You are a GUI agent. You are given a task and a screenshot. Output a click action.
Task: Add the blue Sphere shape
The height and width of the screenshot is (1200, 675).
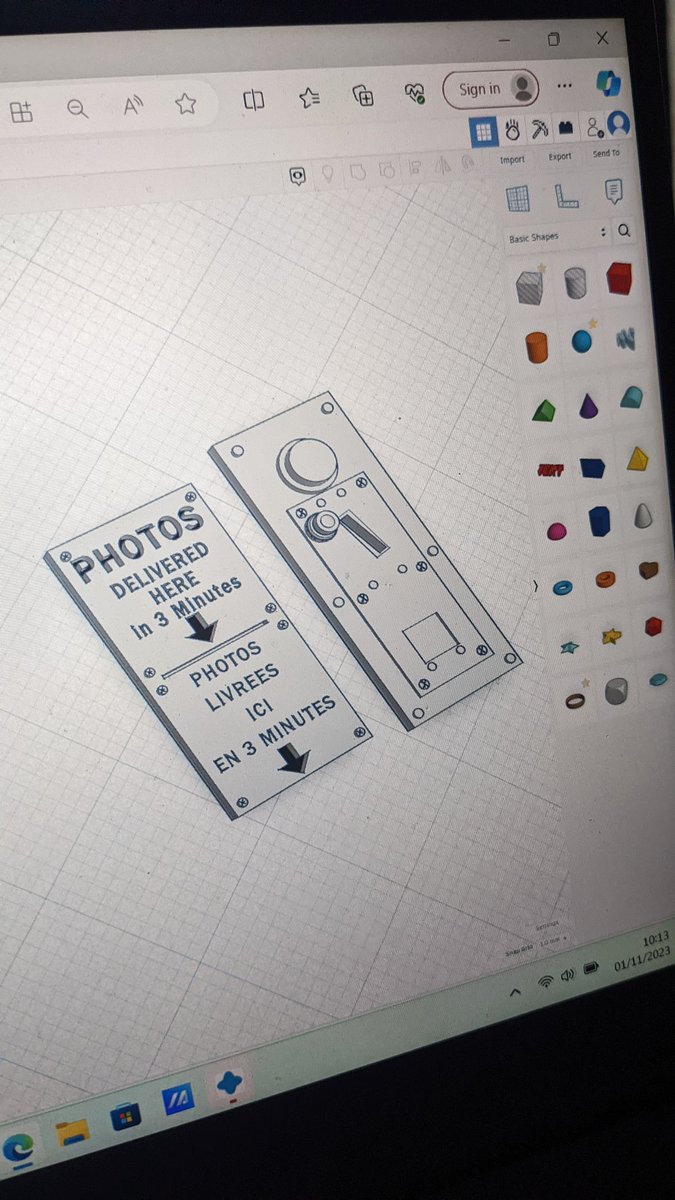click(x=582, y=342)
